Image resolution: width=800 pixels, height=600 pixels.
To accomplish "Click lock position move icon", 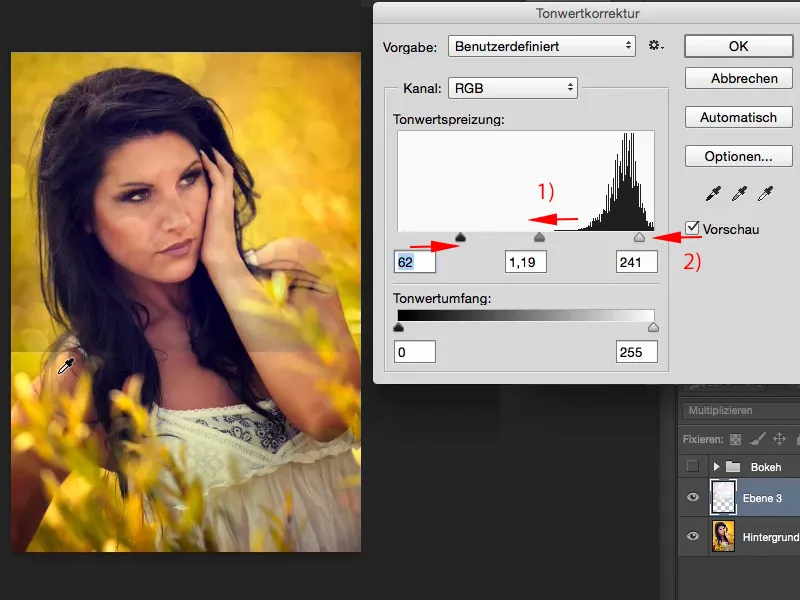I will pos(779,439).
